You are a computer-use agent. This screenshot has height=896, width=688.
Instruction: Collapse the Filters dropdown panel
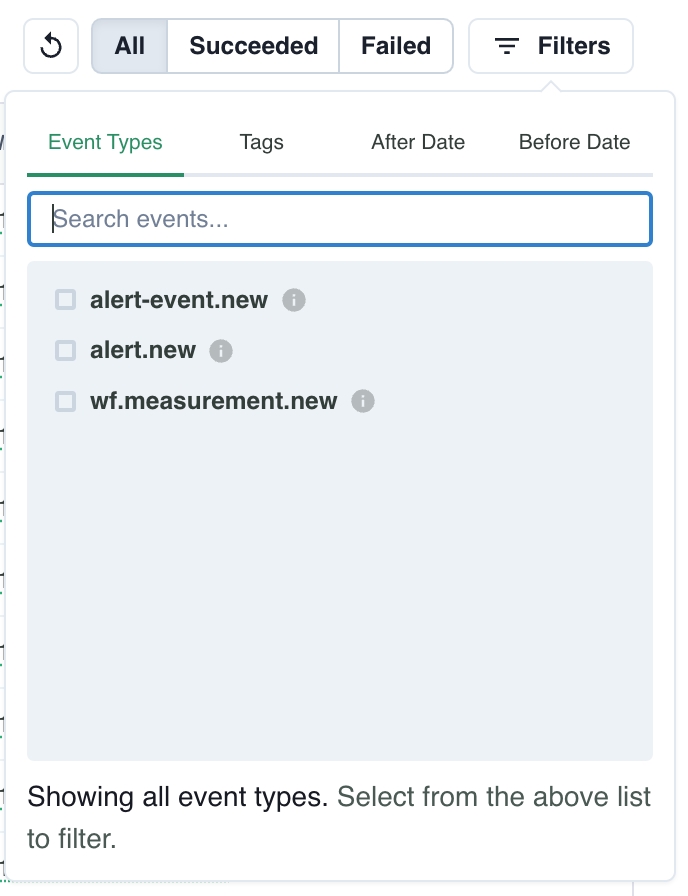(x=551, y=46)
